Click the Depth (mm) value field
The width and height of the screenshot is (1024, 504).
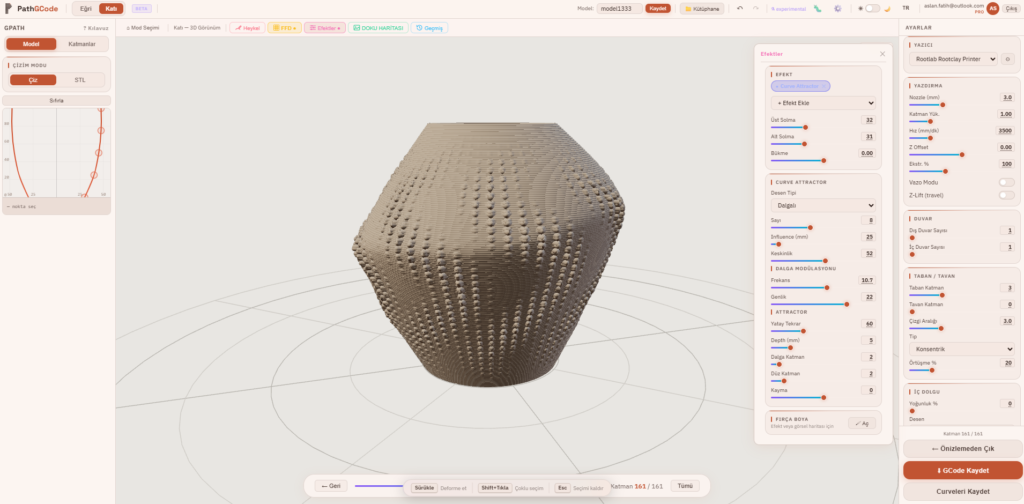869,340
